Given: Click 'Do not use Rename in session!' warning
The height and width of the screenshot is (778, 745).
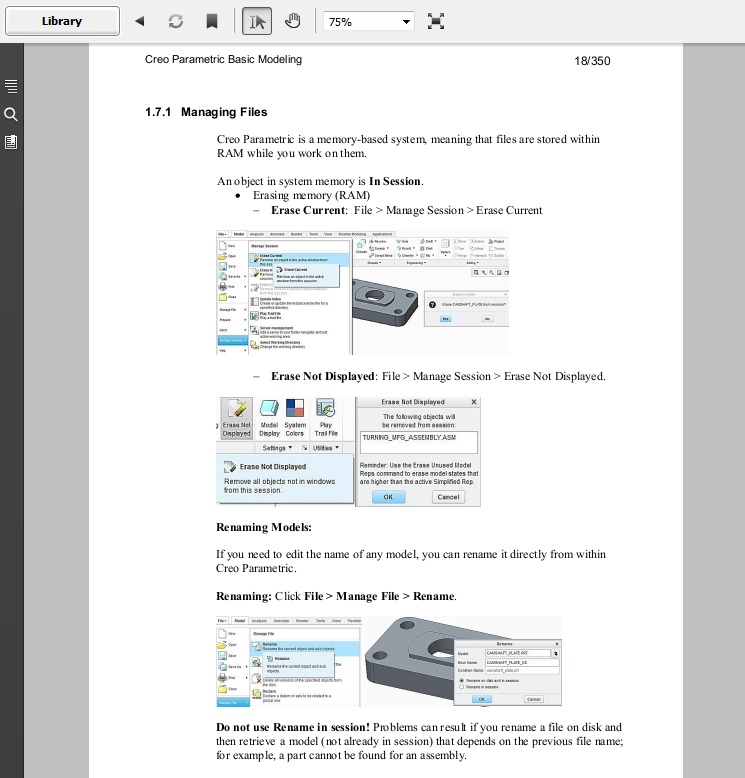Looking at the screenshot, I should [293, 727].
